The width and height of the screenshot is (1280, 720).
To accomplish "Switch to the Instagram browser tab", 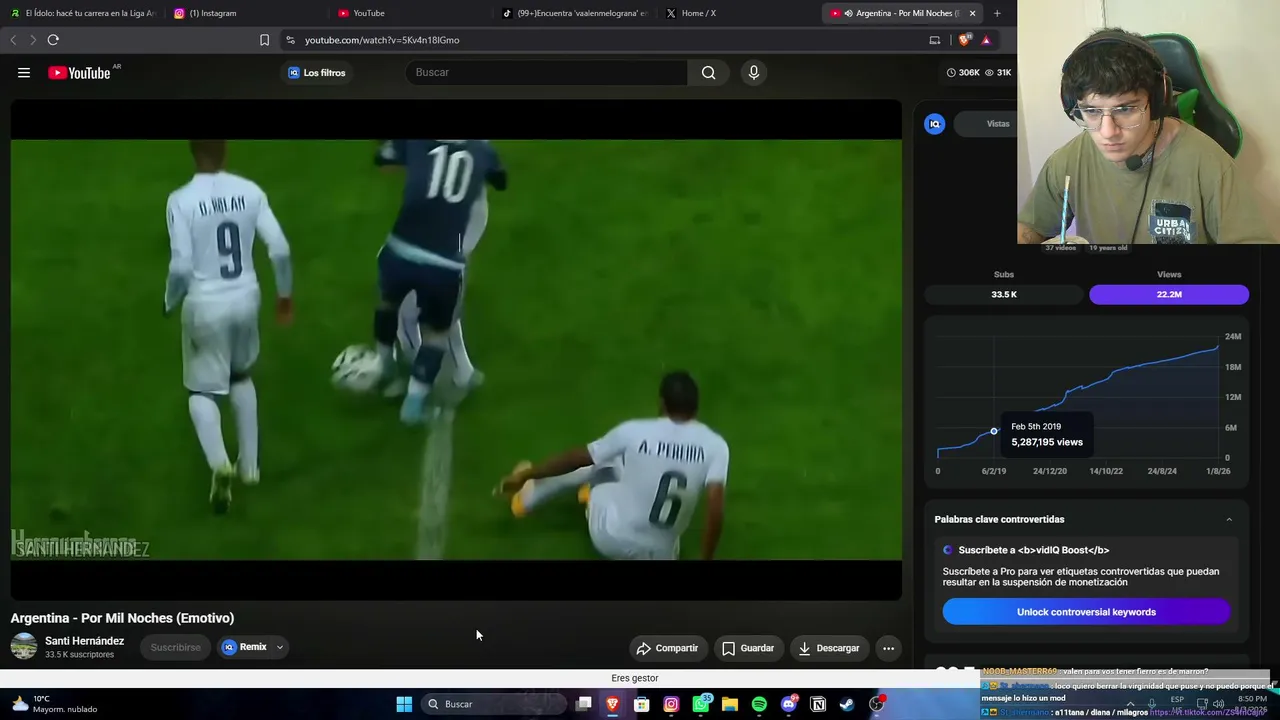I will [248, 13].
